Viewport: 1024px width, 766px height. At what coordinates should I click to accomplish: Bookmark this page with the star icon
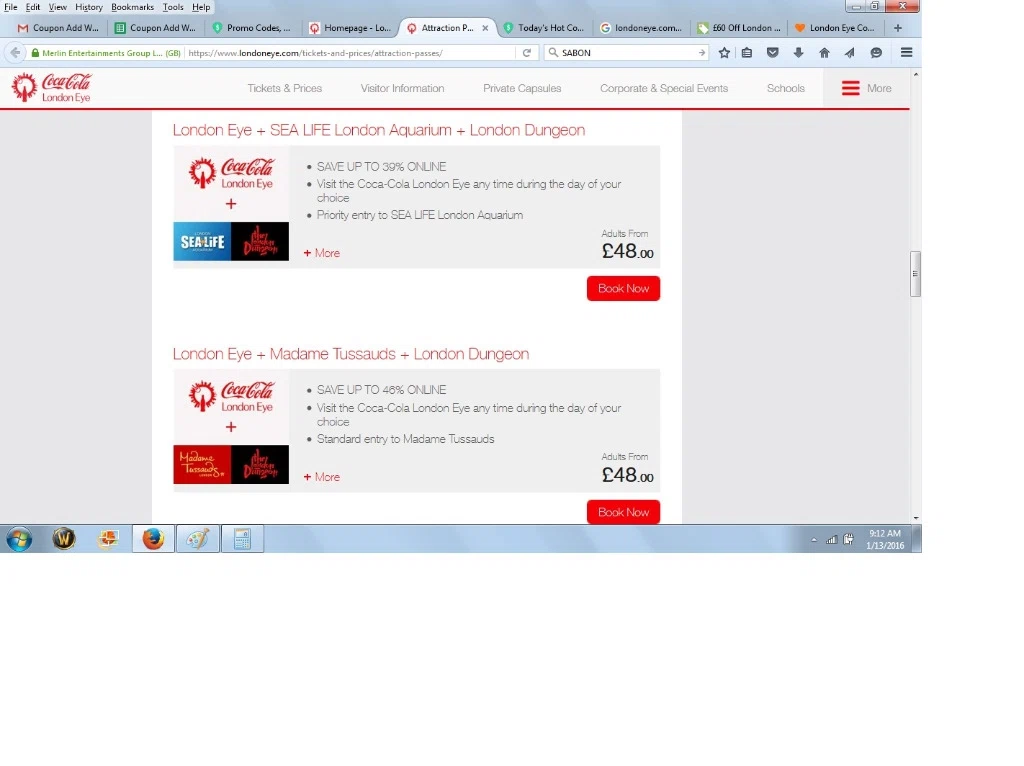[724, 53]
